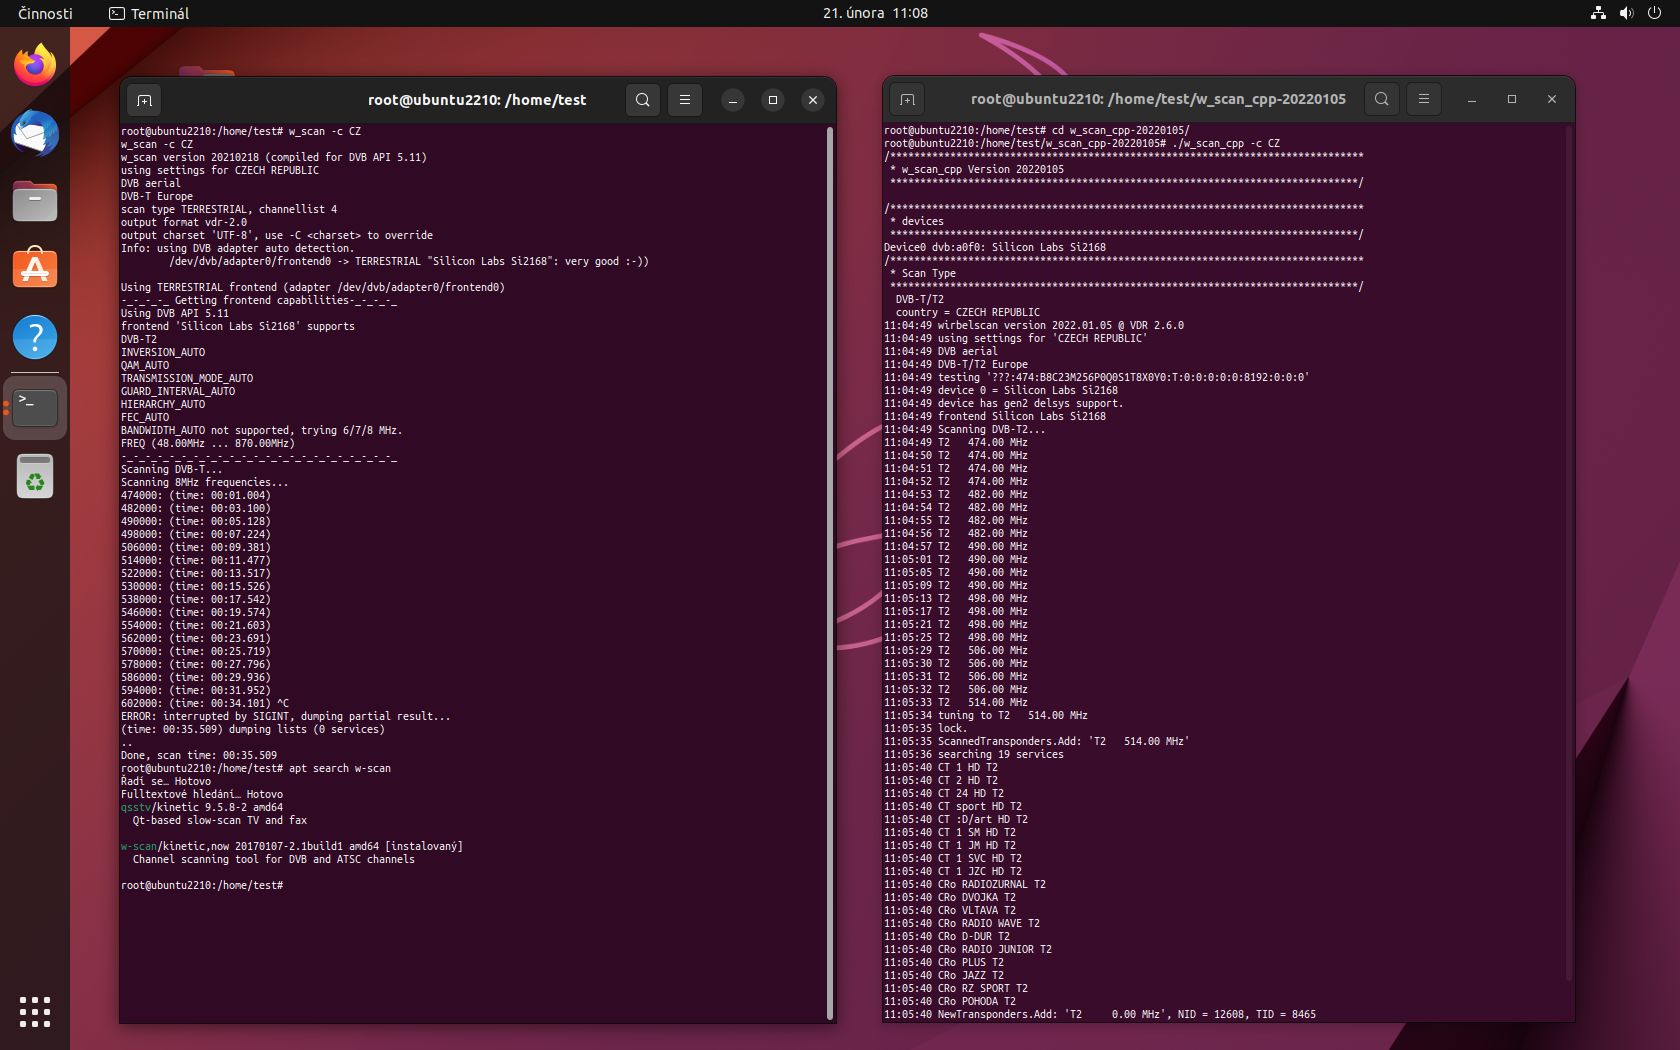Viewport: 1680px width, 1050px height.
Task: Click search icon in left terminal
Action: coord(643,100)
